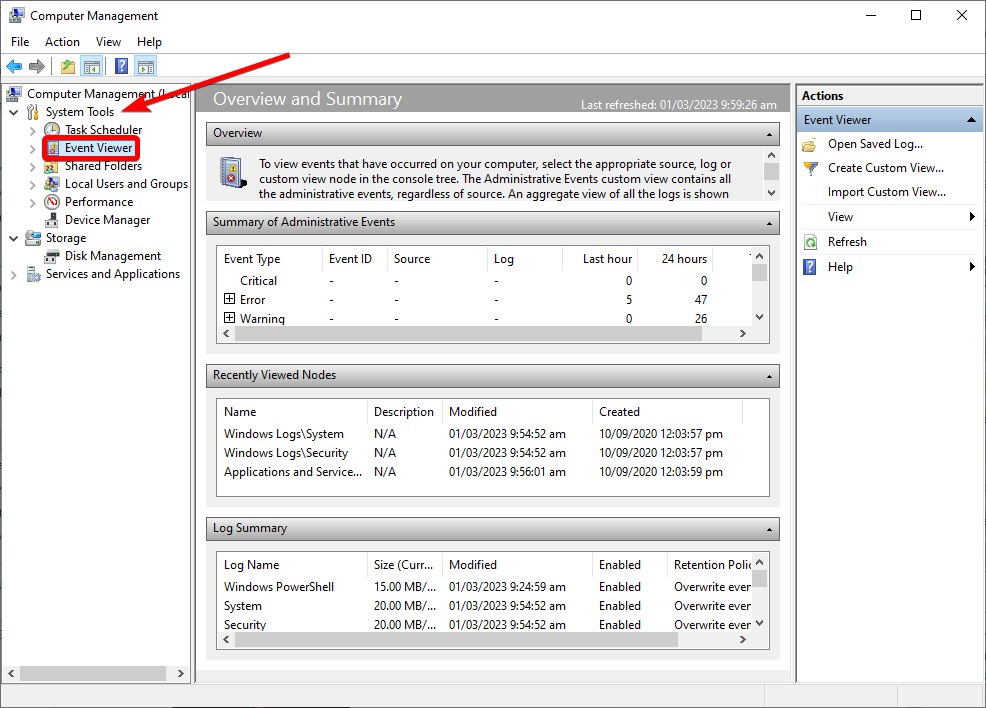Screen dimensions: 986x708
Task: Collapse the System Tools tree node
Action: [14, 113]
